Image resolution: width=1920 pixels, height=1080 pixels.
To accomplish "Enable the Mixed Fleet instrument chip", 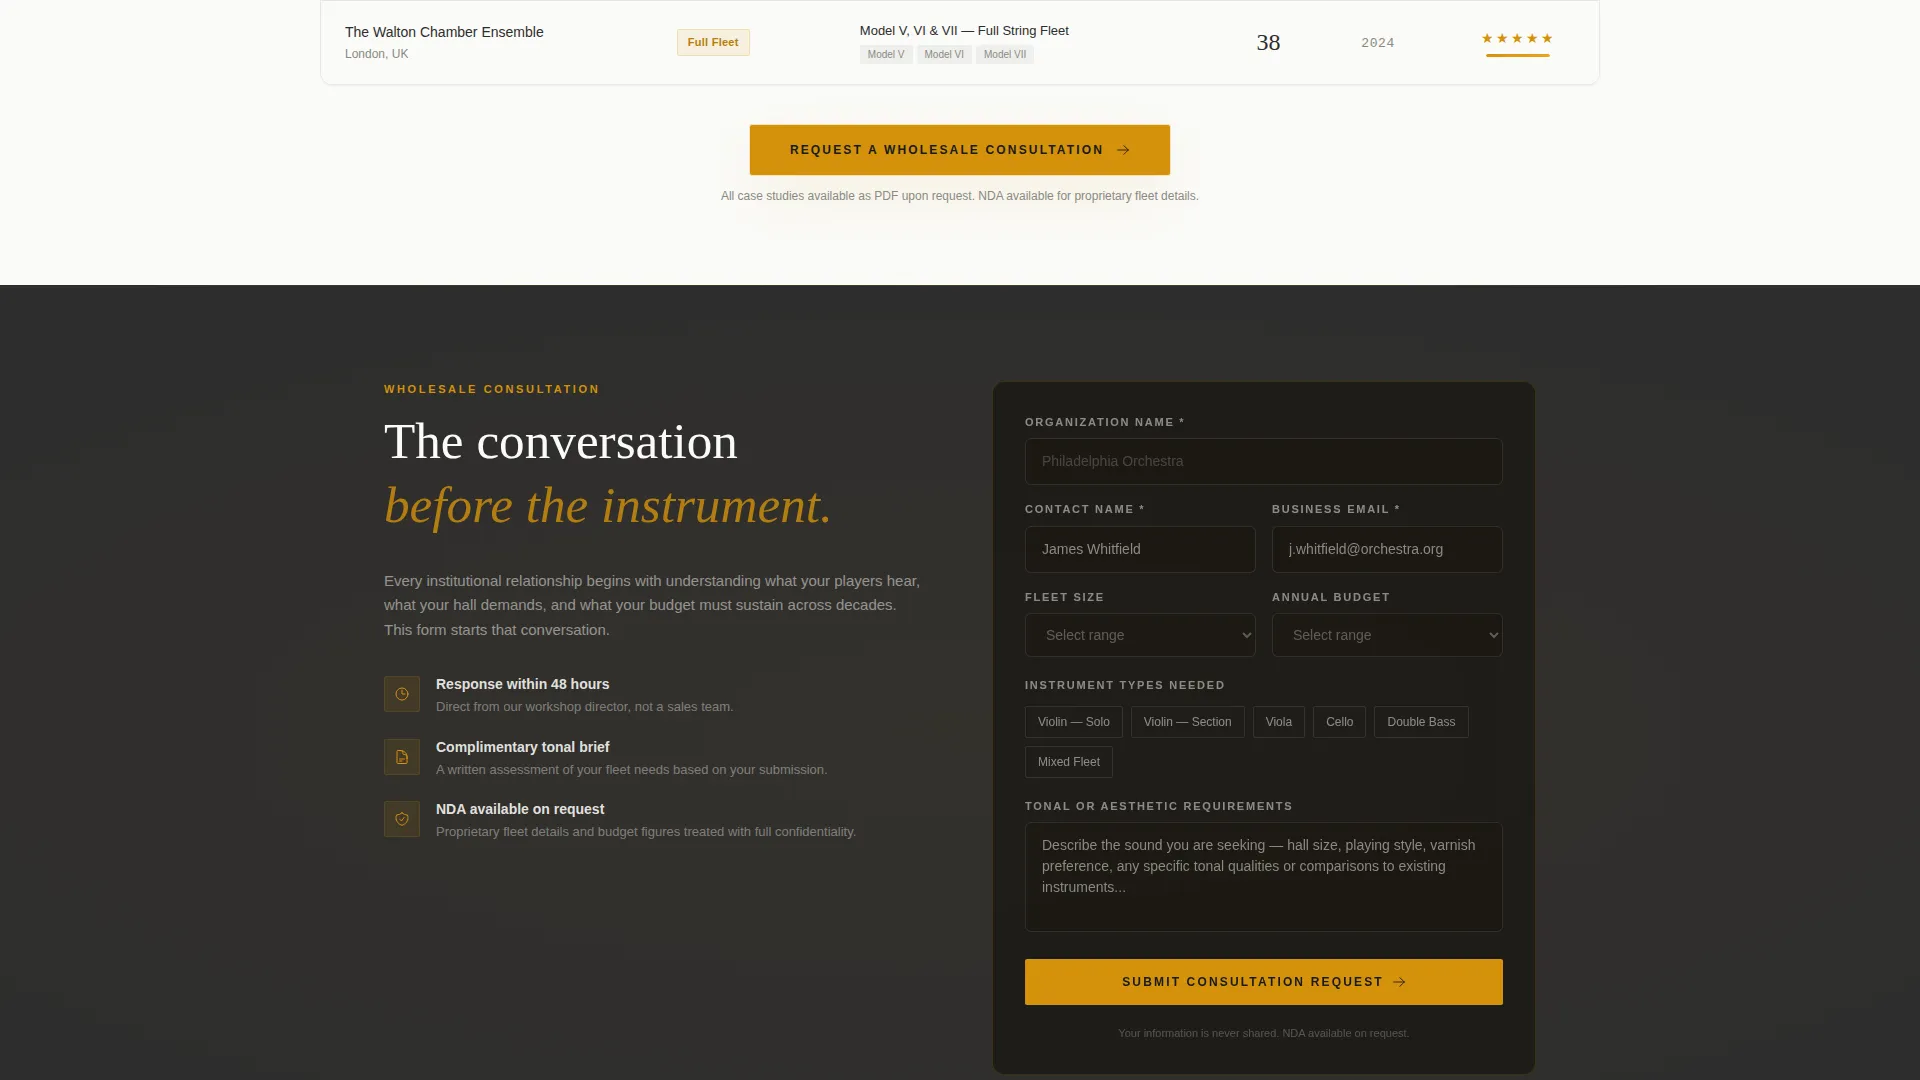I will coord(1068,762).
